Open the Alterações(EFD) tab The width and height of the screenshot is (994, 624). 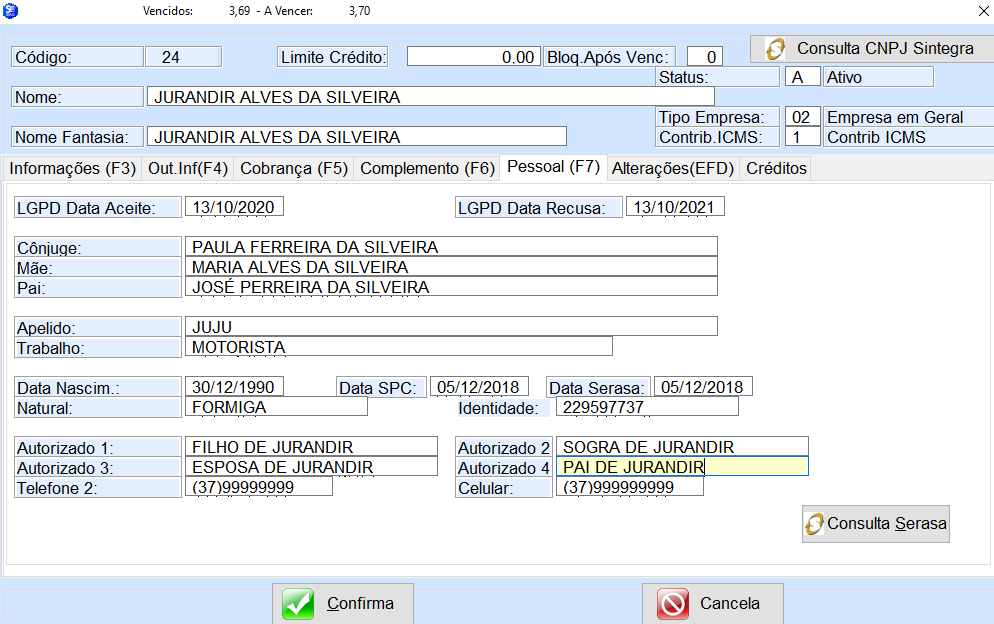(672, 168)
